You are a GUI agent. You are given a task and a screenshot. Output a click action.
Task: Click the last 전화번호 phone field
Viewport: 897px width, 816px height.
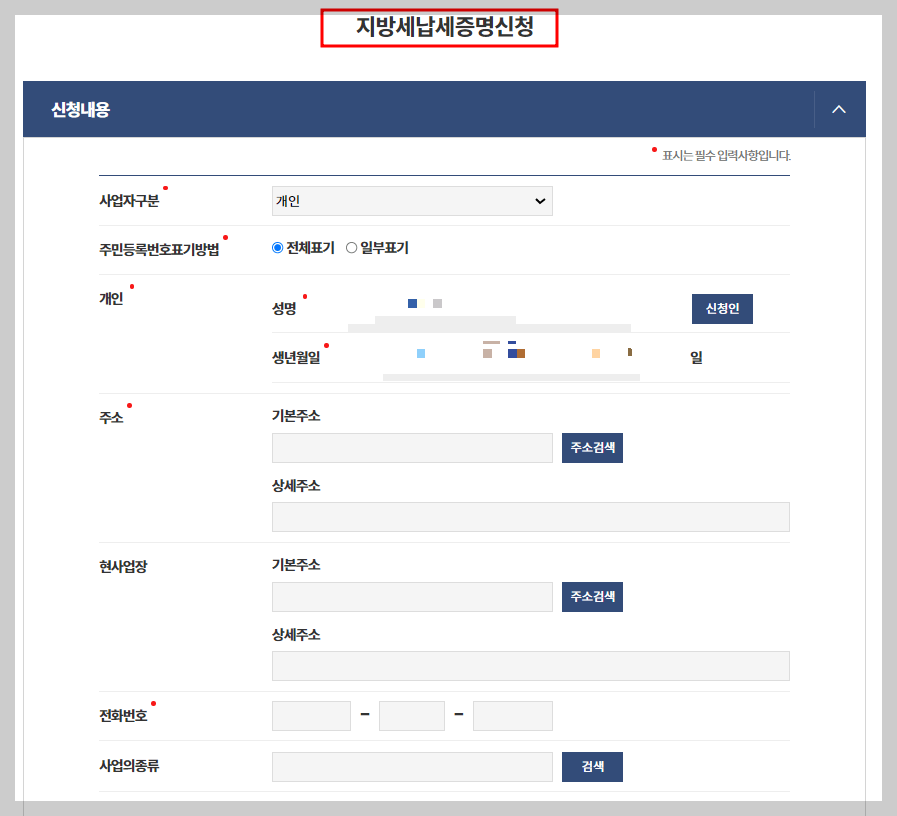tap(513, 715)
